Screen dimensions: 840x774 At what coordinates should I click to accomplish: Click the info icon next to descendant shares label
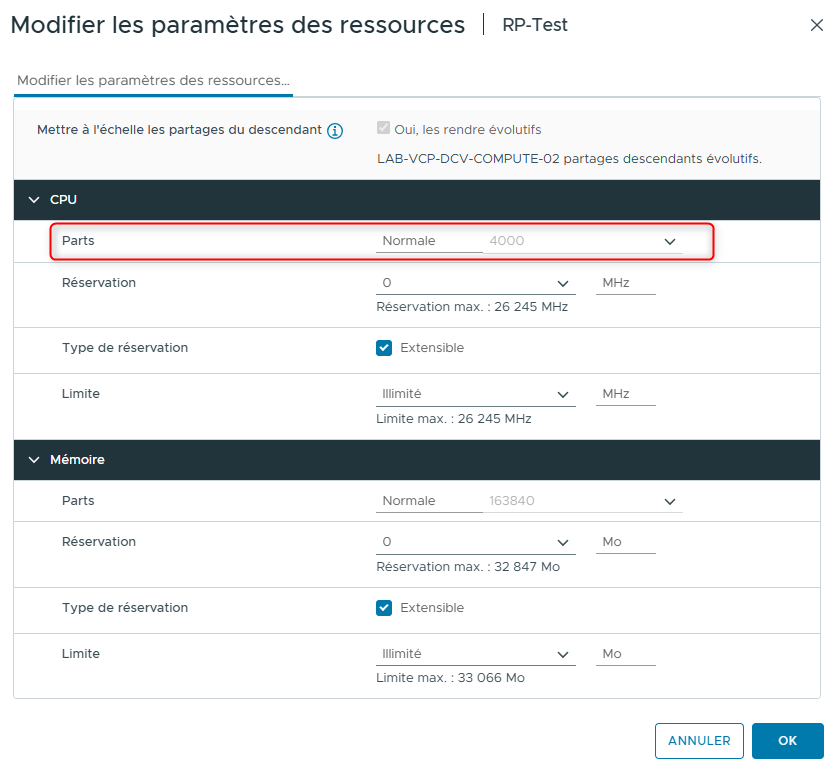pyautogui.click(x=335, y=131)
